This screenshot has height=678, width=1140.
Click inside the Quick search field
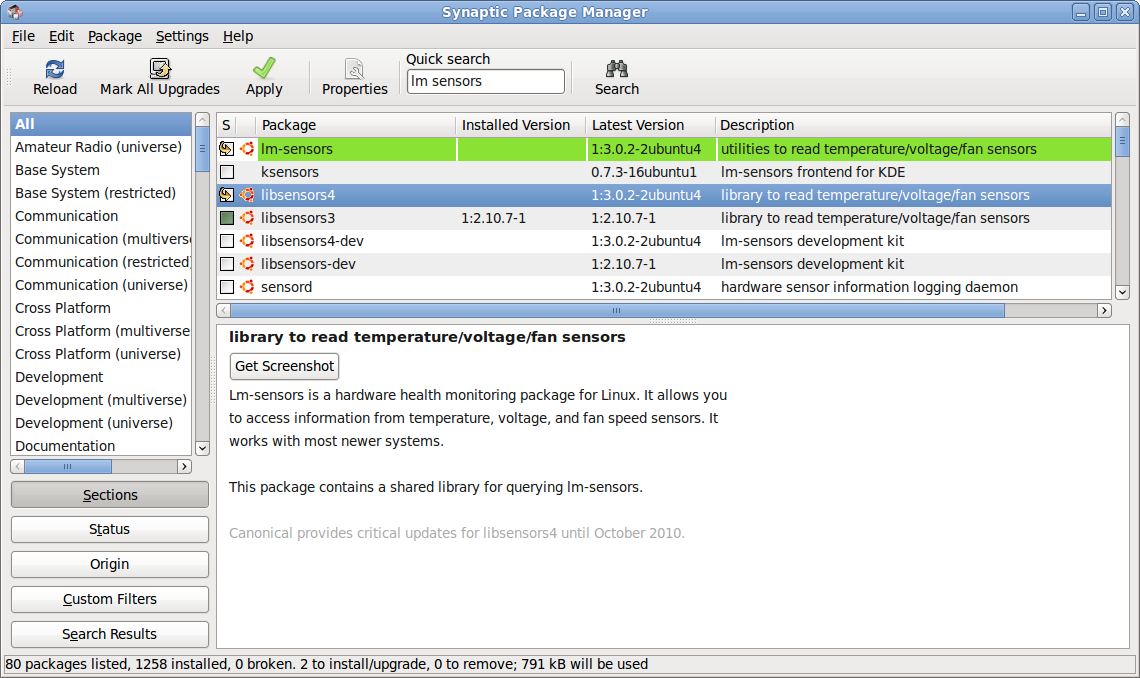[485, 81]
